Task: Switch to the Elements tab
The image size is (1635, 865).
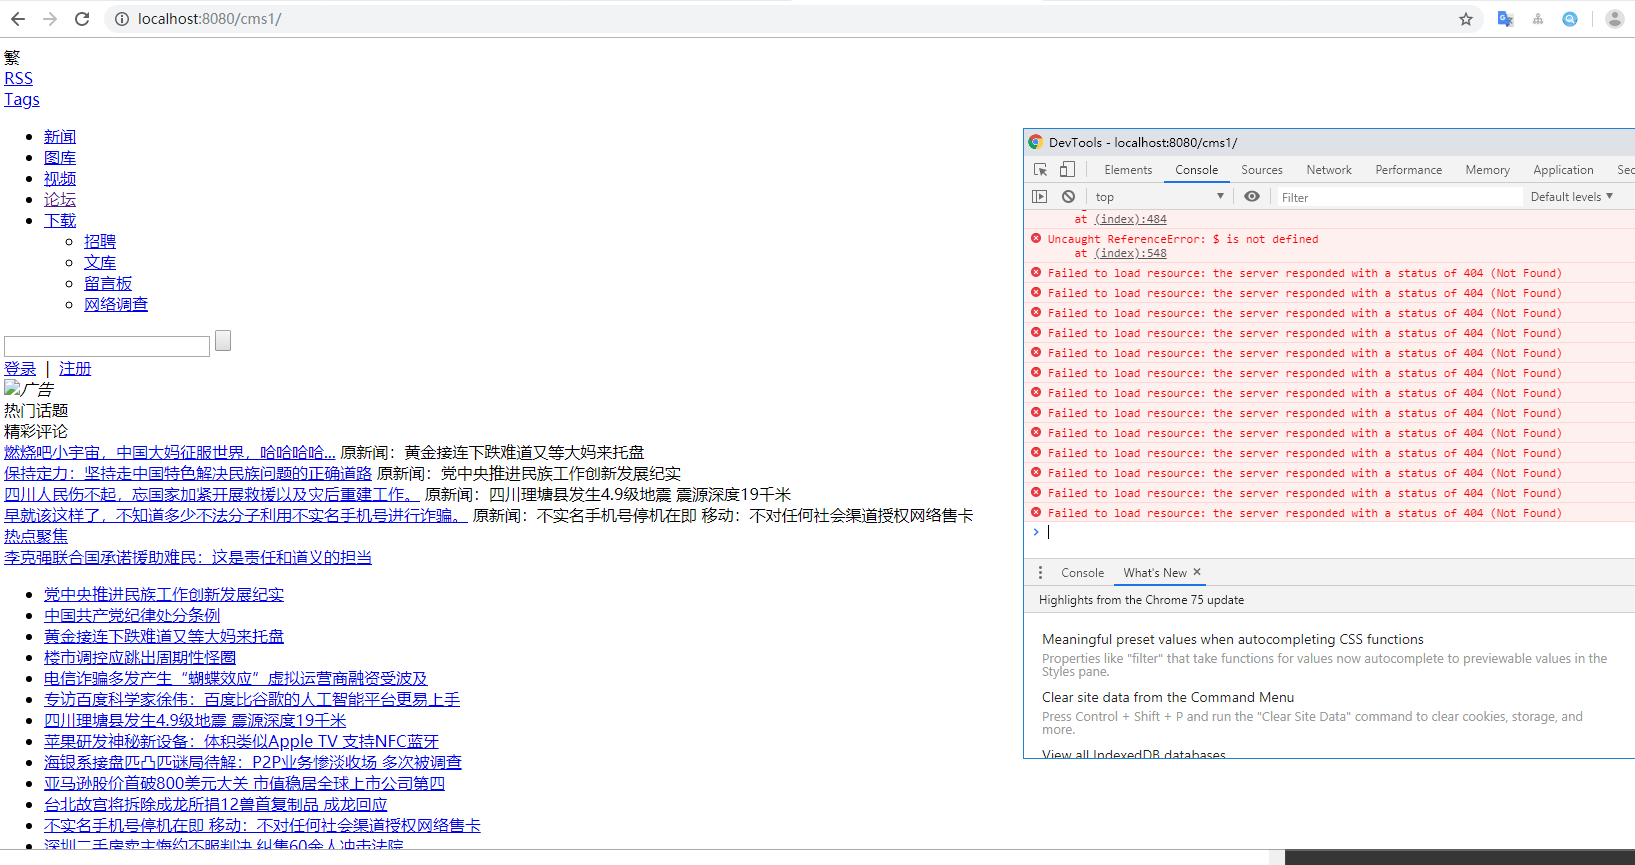Action: pyautogui.click(x=1128, y=170)
